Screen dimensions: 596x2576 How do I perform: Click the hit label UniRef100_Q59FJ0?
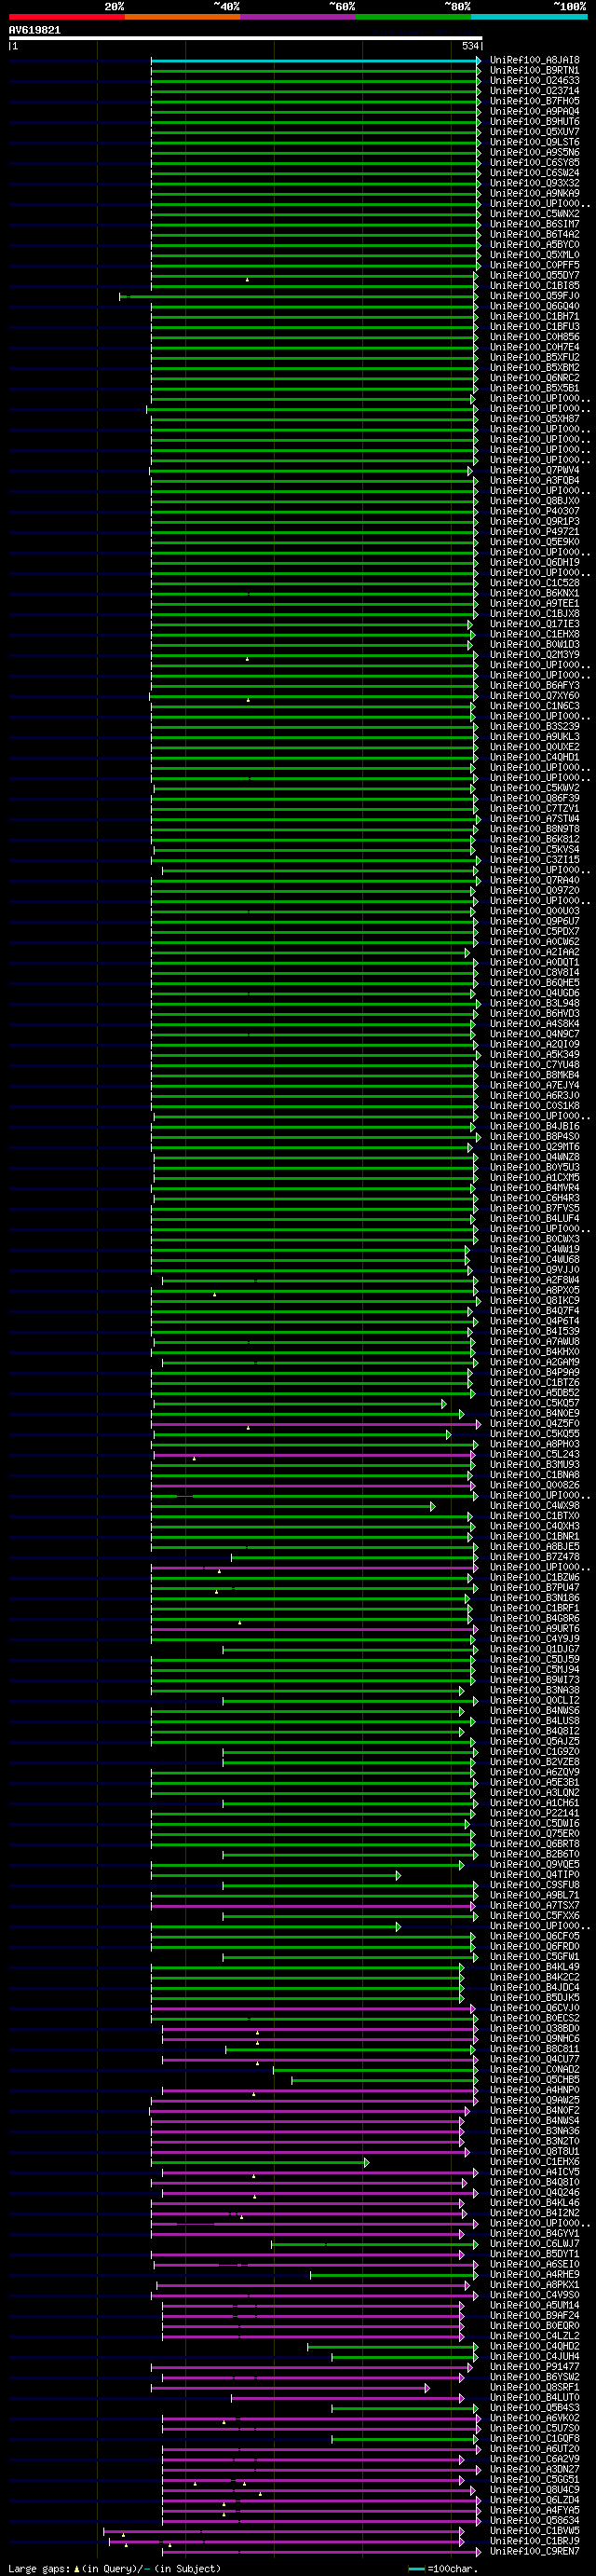click(534, 296)
